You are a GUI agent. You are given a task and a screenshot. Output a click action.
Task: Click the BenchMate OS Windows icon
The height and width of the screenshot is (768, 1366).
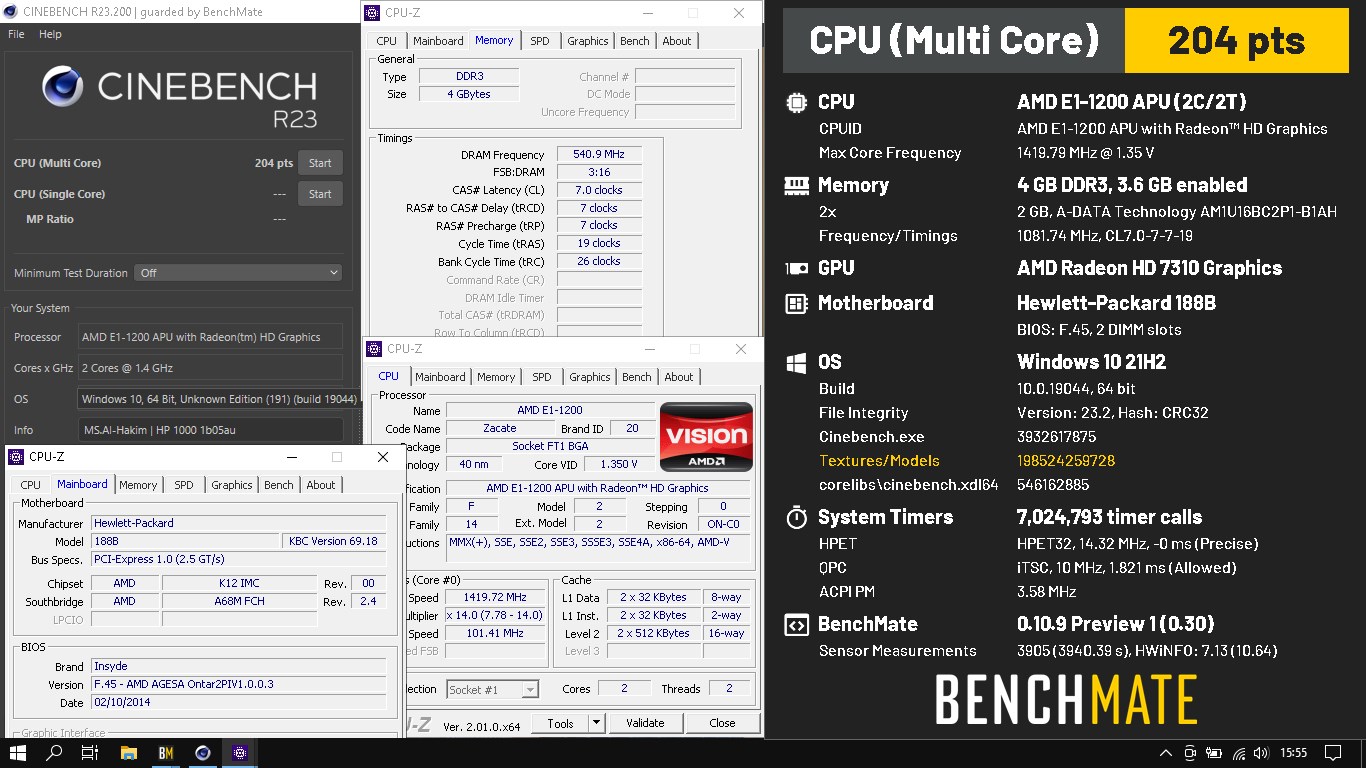point(796,362)
